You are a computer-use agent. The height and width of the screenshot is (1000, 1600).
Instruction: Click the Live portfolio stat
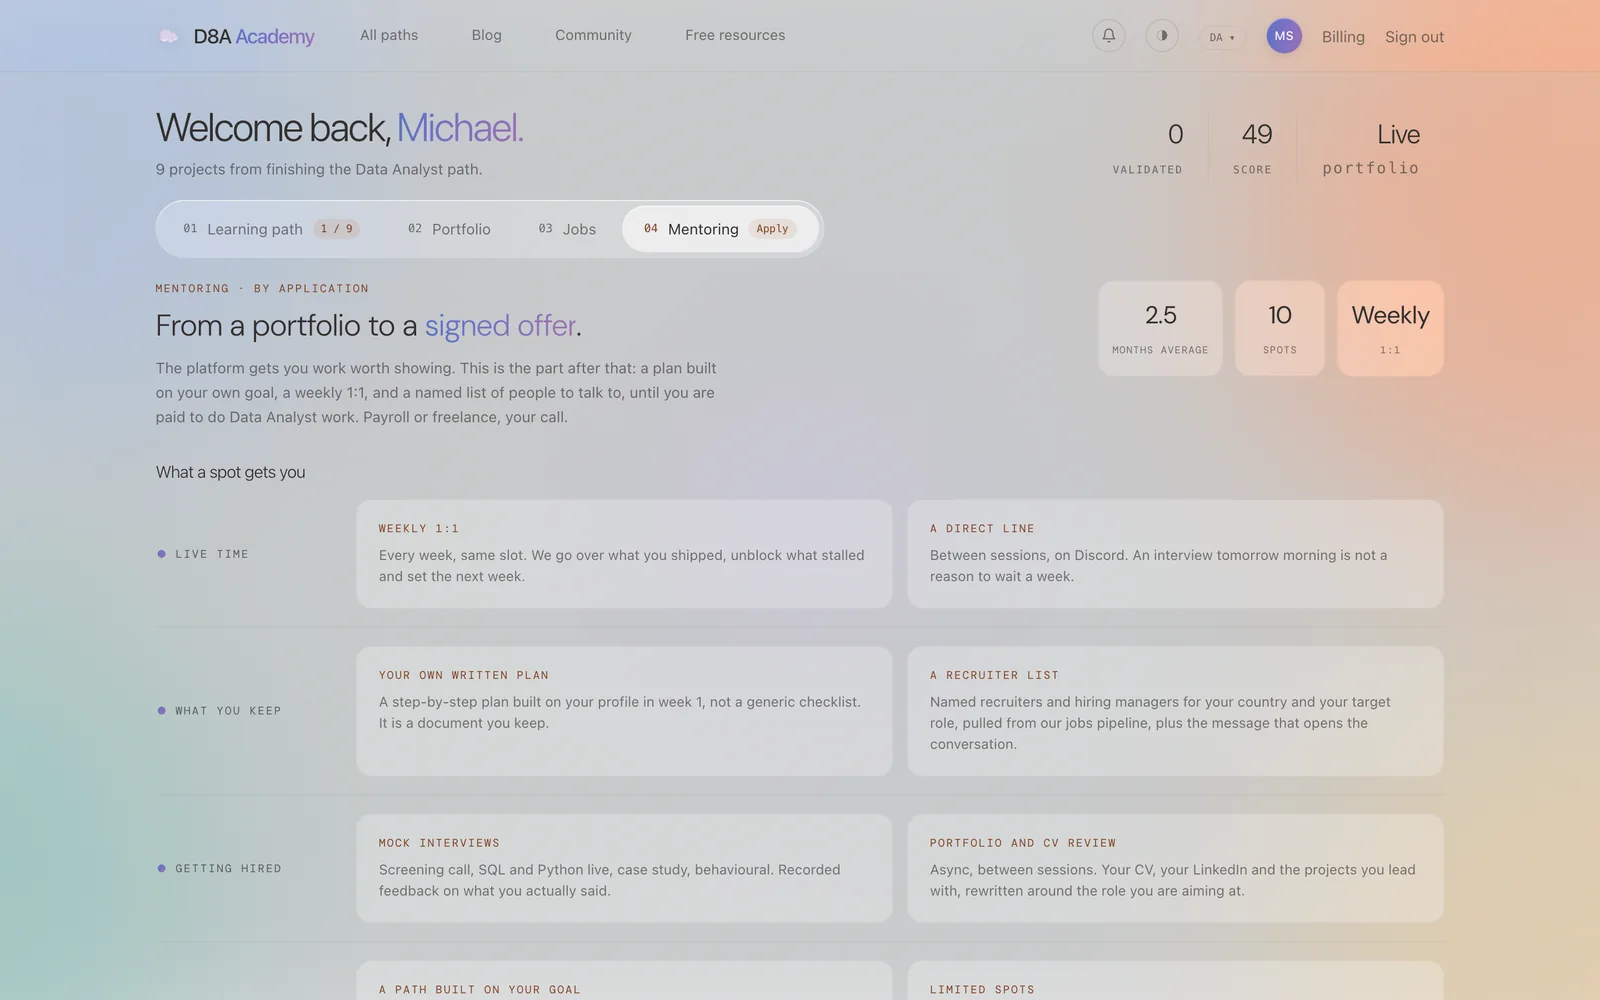click(x=1371, y=149)
